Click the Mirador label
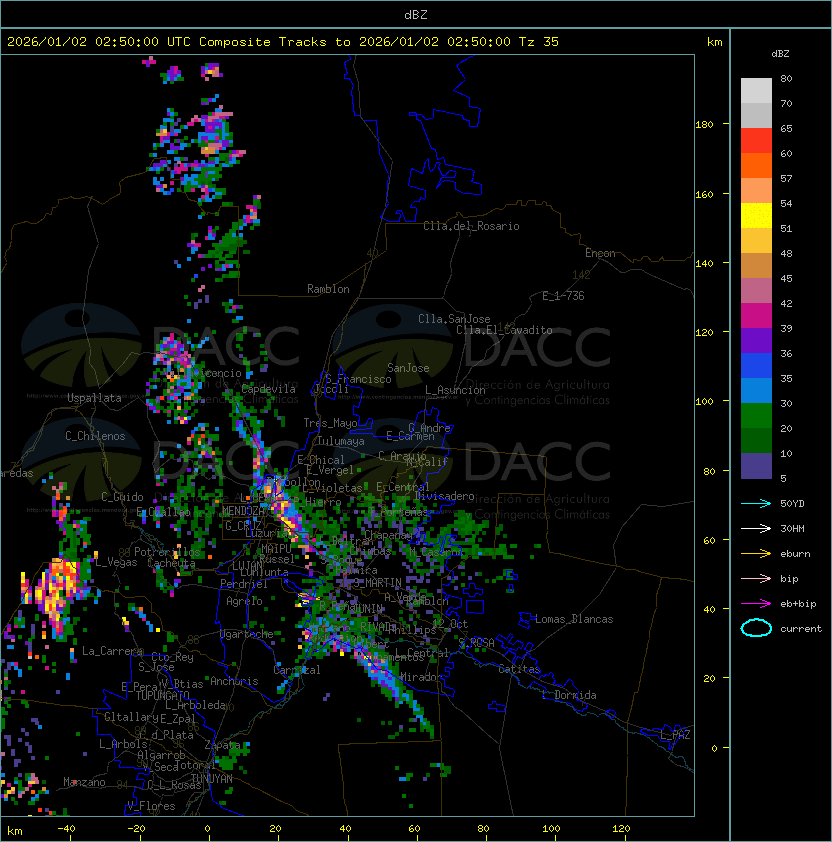The height and width of the screenshot is (842, 832). point(422,677)
